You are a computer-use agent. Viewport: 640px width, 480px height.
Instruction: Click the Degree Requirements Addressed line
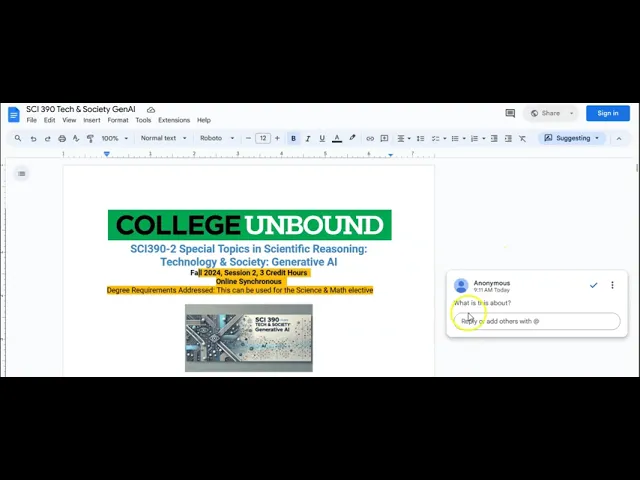pyautogui.click(x=240, y=290)
